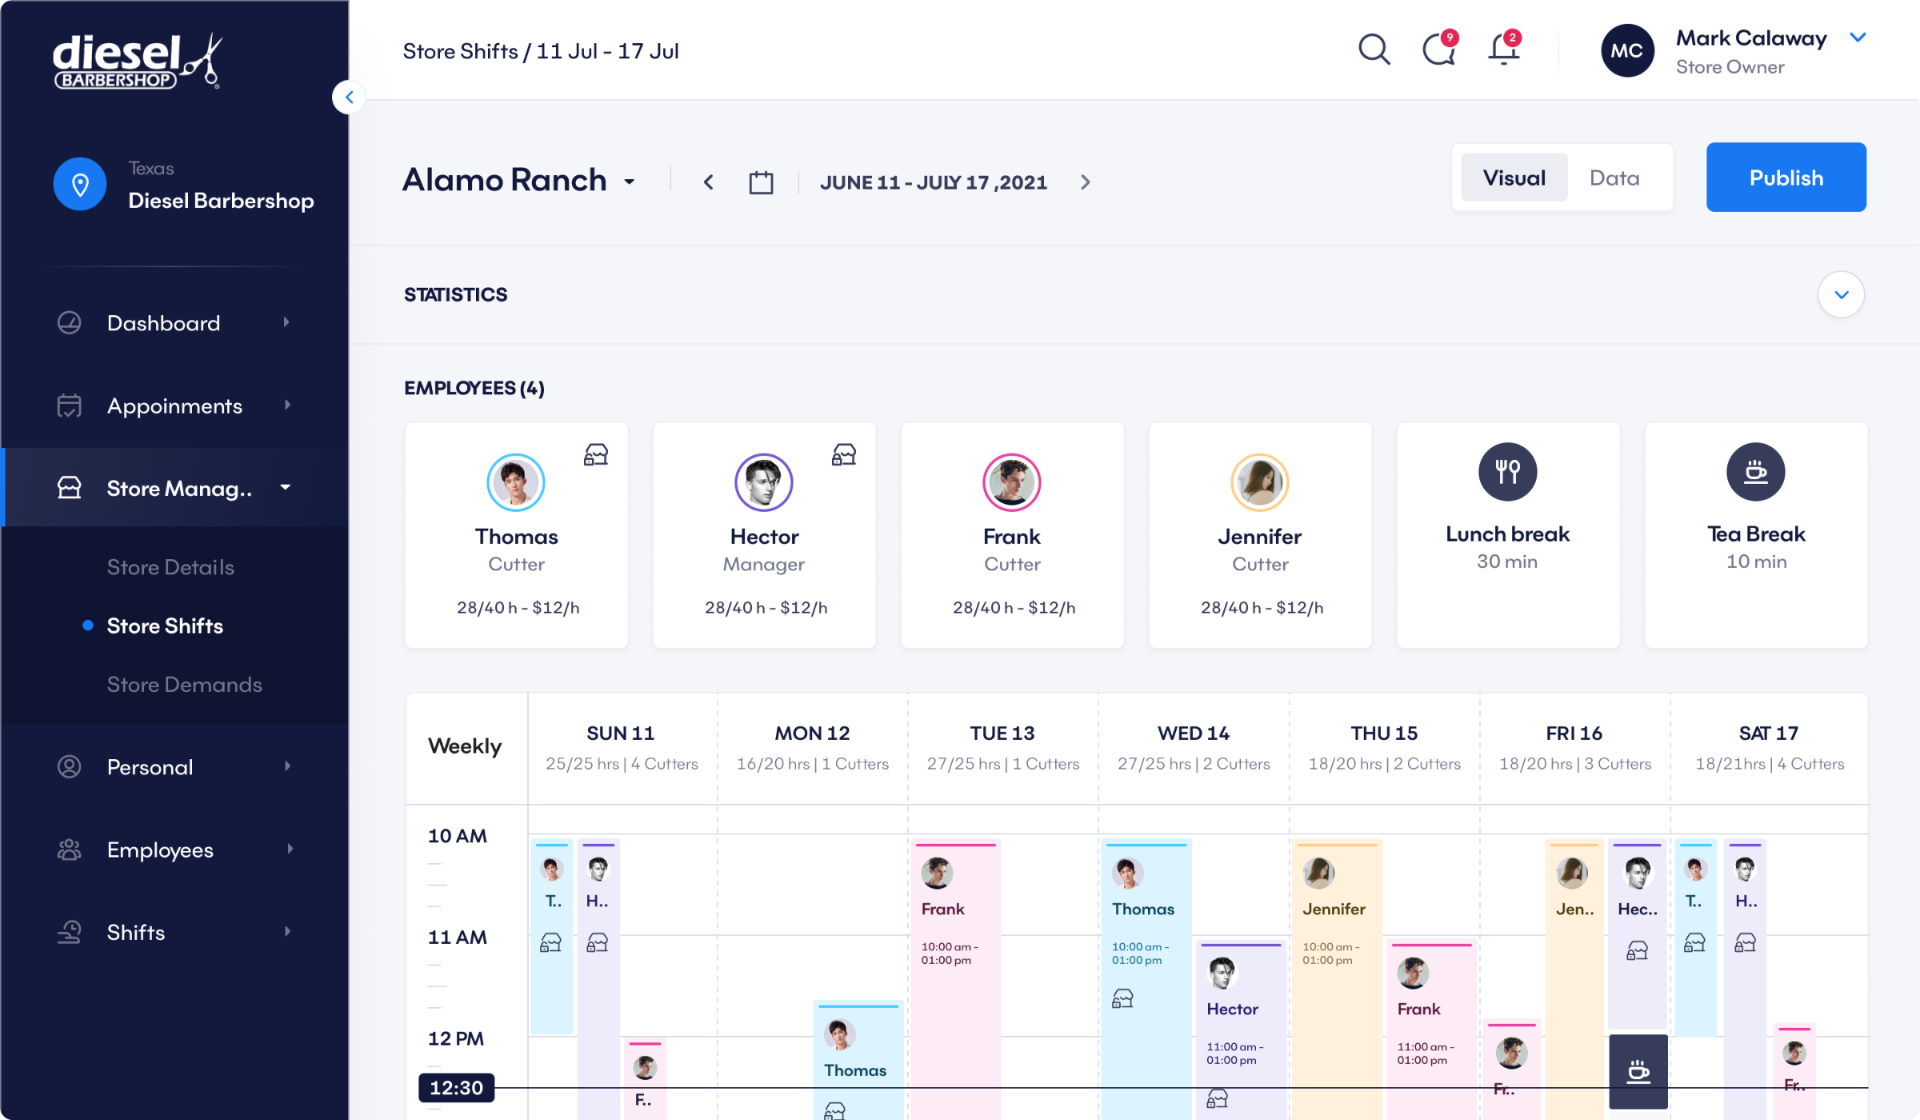Click the Publish button
This screenshot has height=1120, width=1920.
click(1786, 177)
